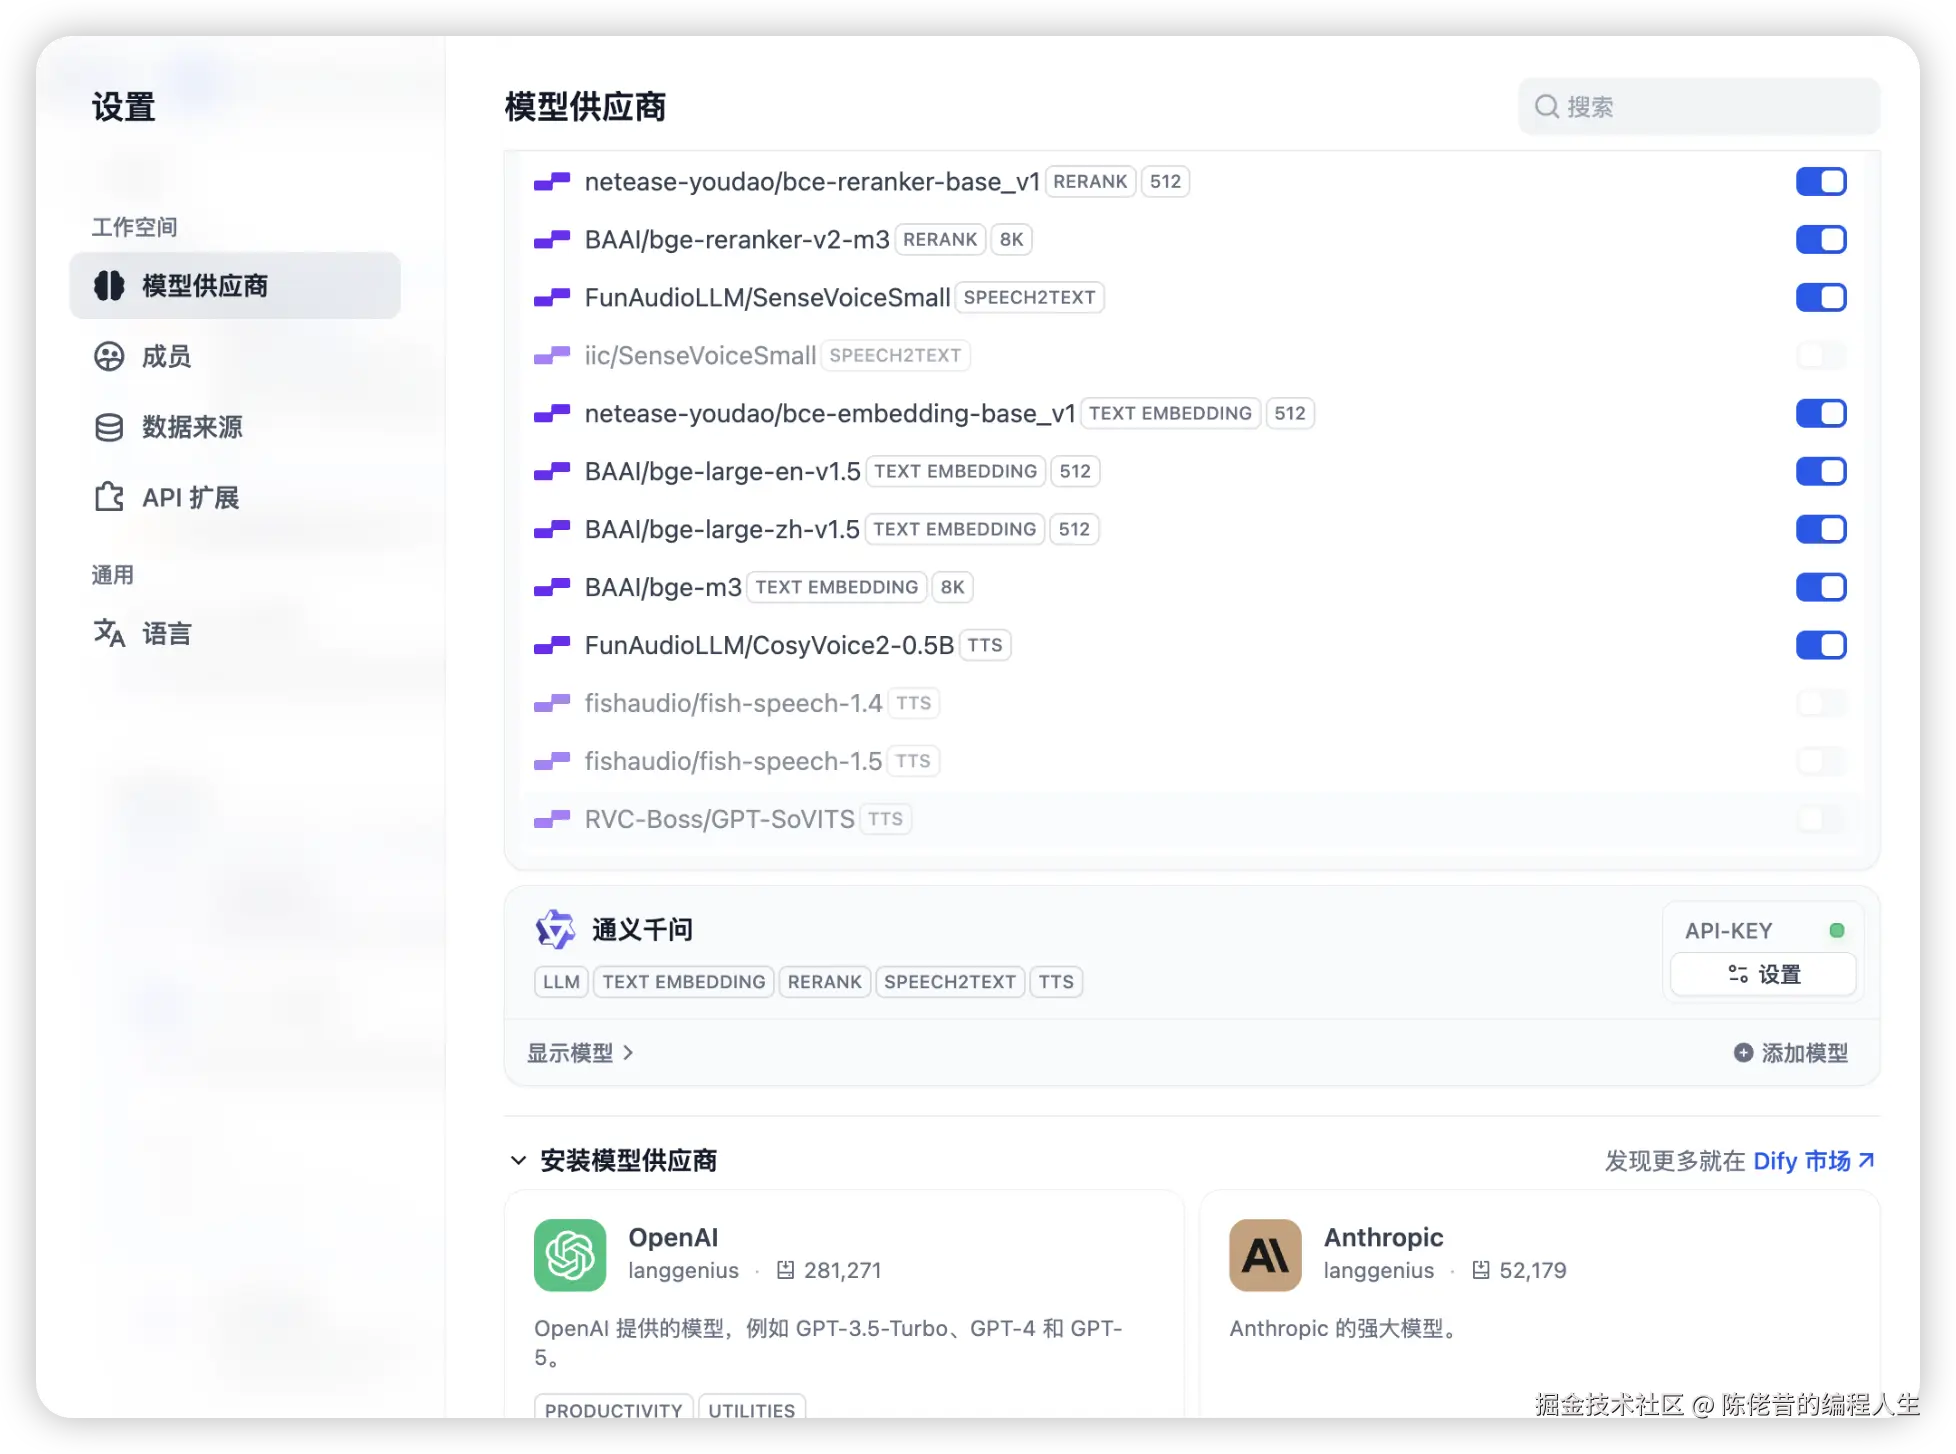1956x1454 pixels.
Task: Go to 成员 settings
Action: coord(235,357)
